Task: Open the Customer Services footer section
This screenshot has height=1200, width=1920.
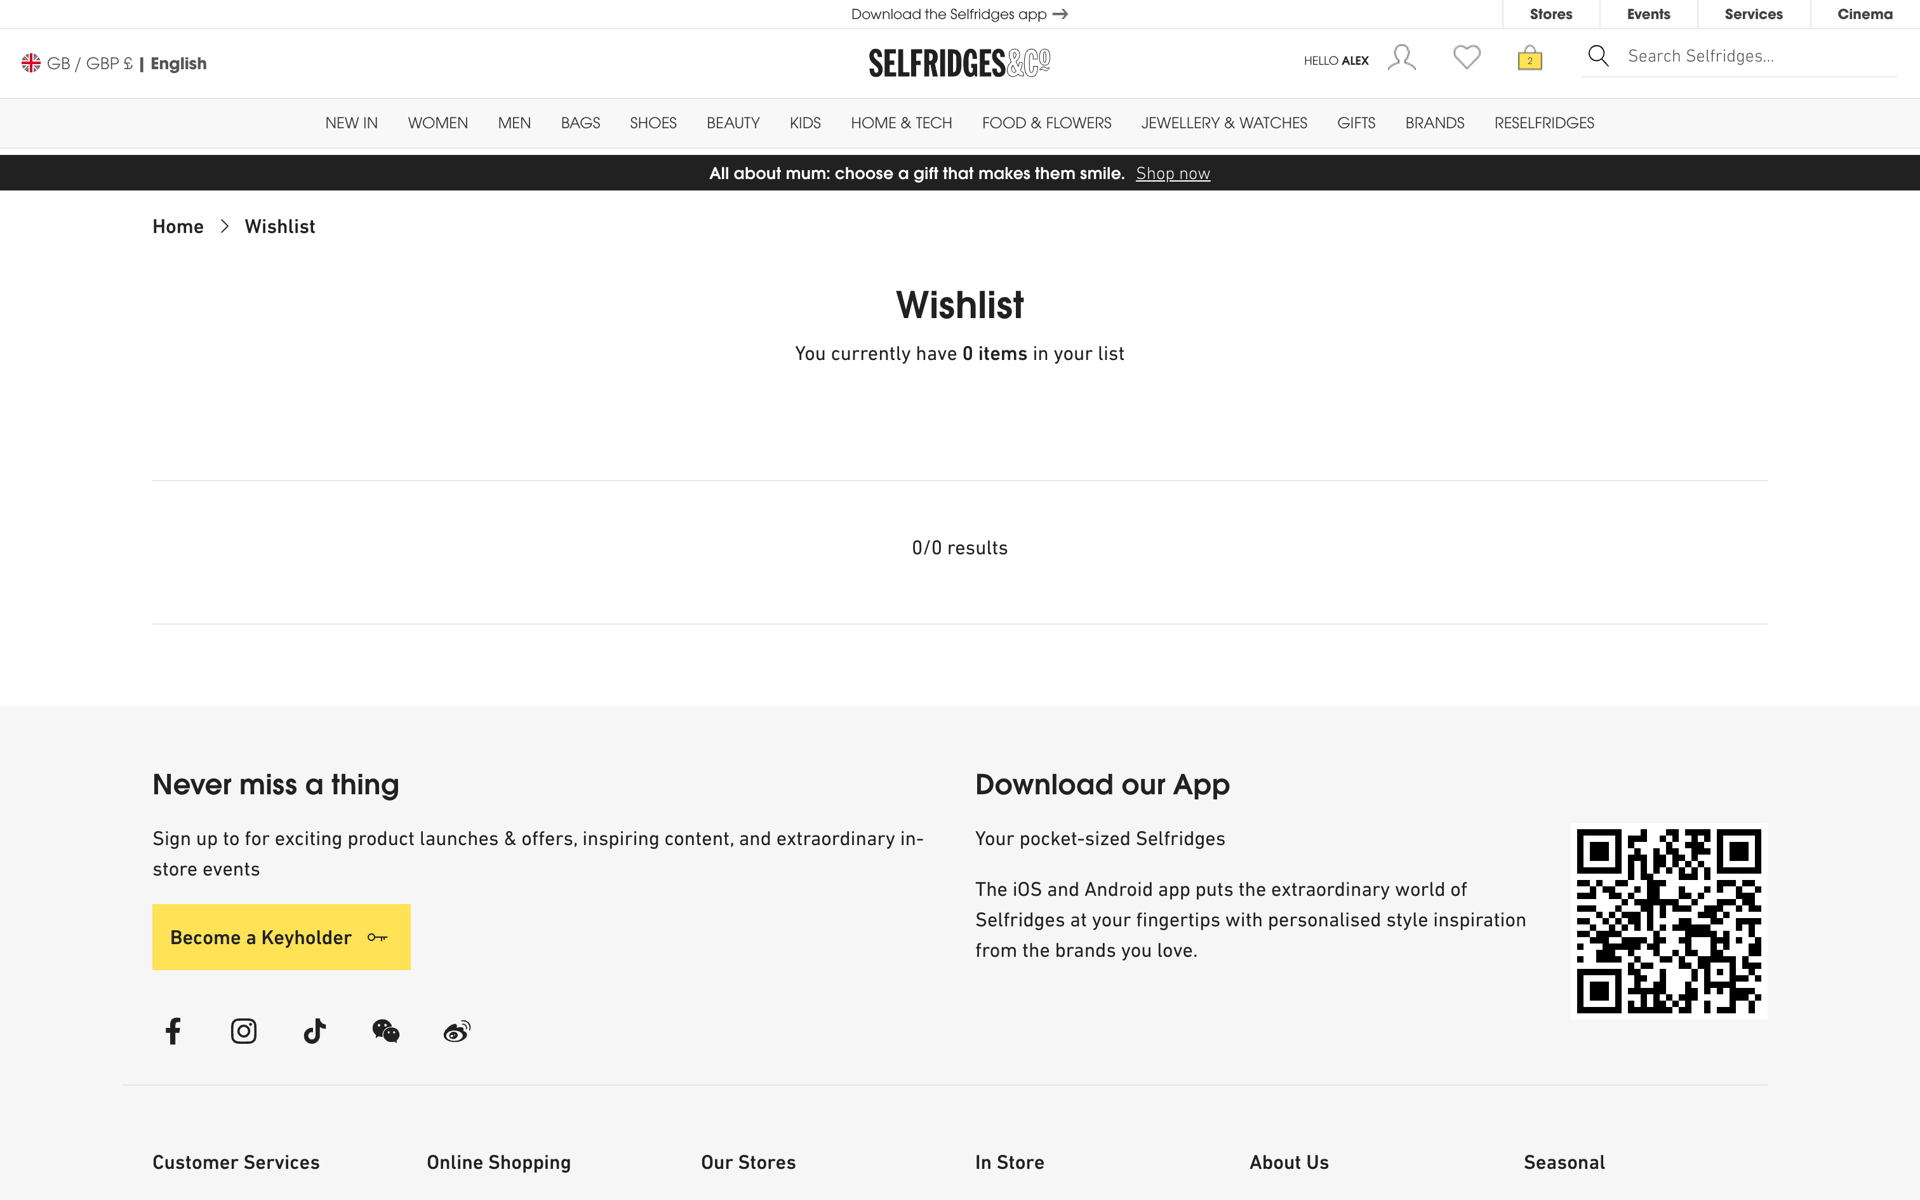Action: click(x=236, y=1162)
